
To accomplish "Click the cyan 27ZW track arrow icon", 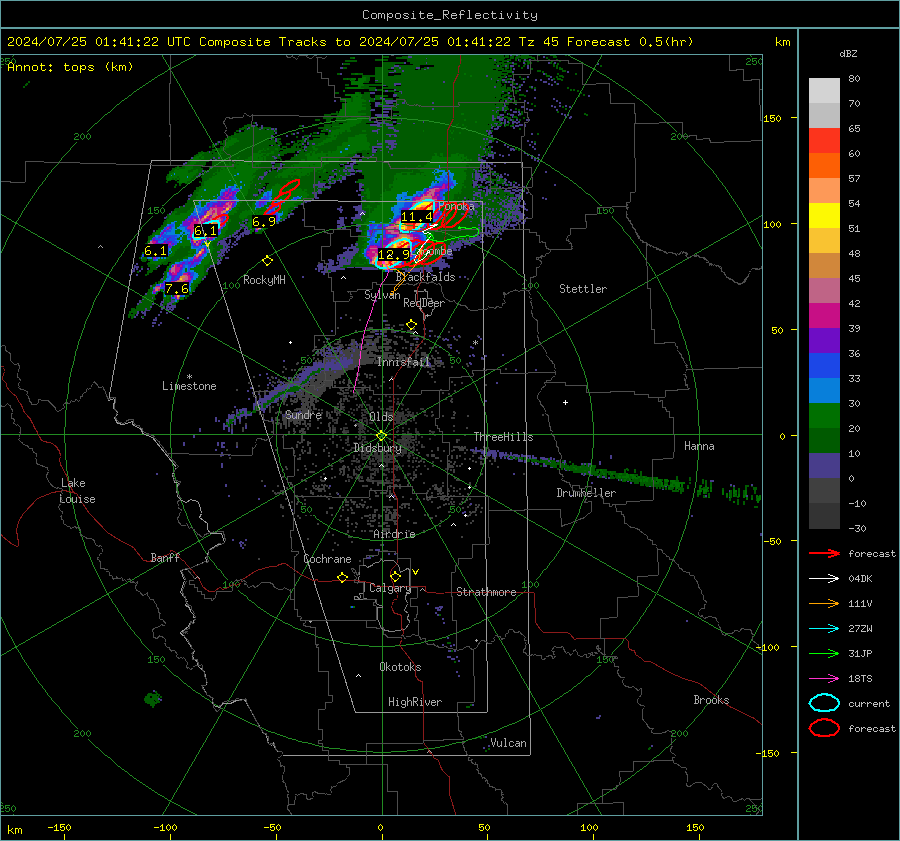I will click(824, 629).
